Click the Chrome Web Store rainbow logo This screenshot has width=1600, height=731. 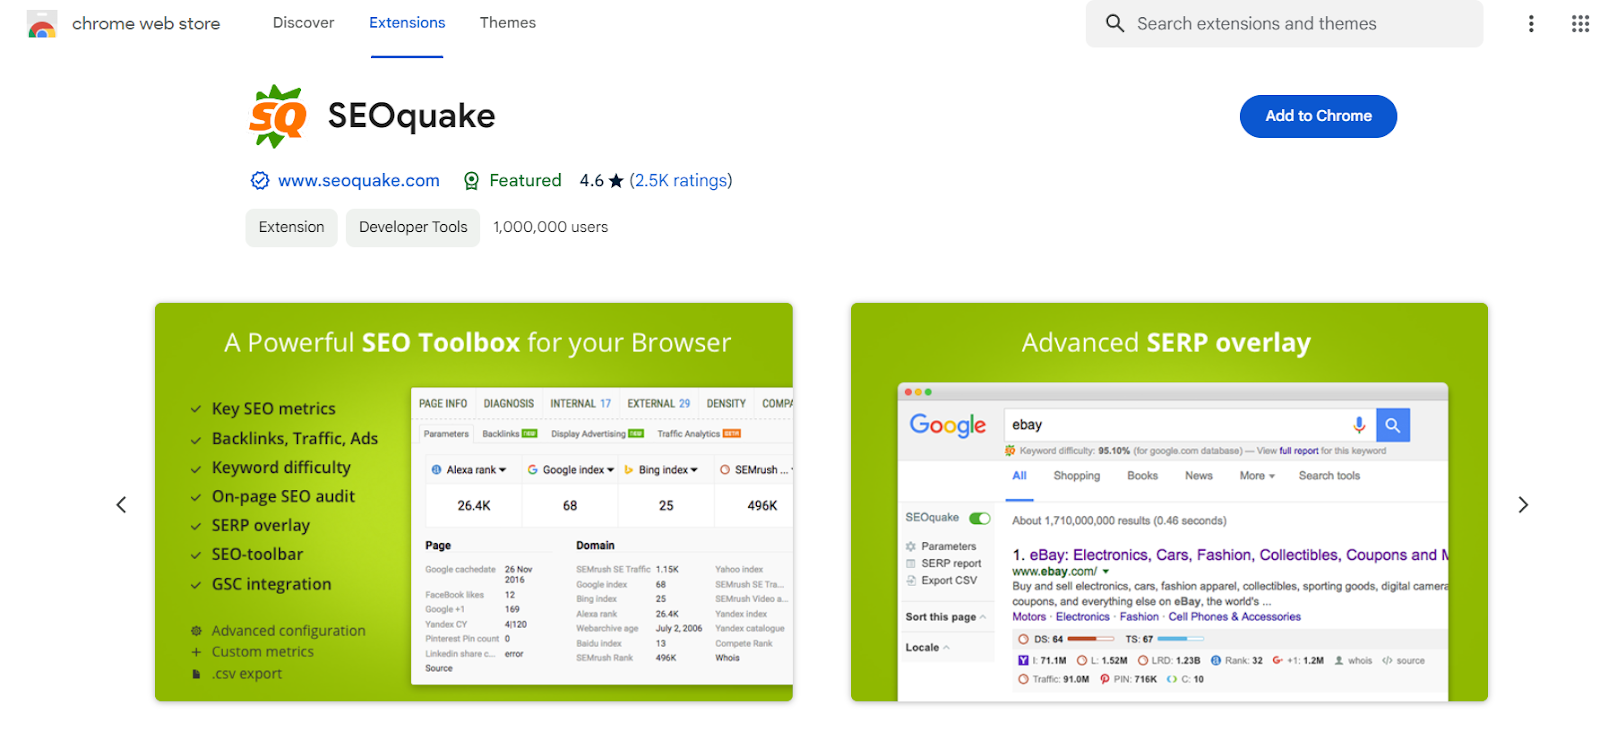42,24
